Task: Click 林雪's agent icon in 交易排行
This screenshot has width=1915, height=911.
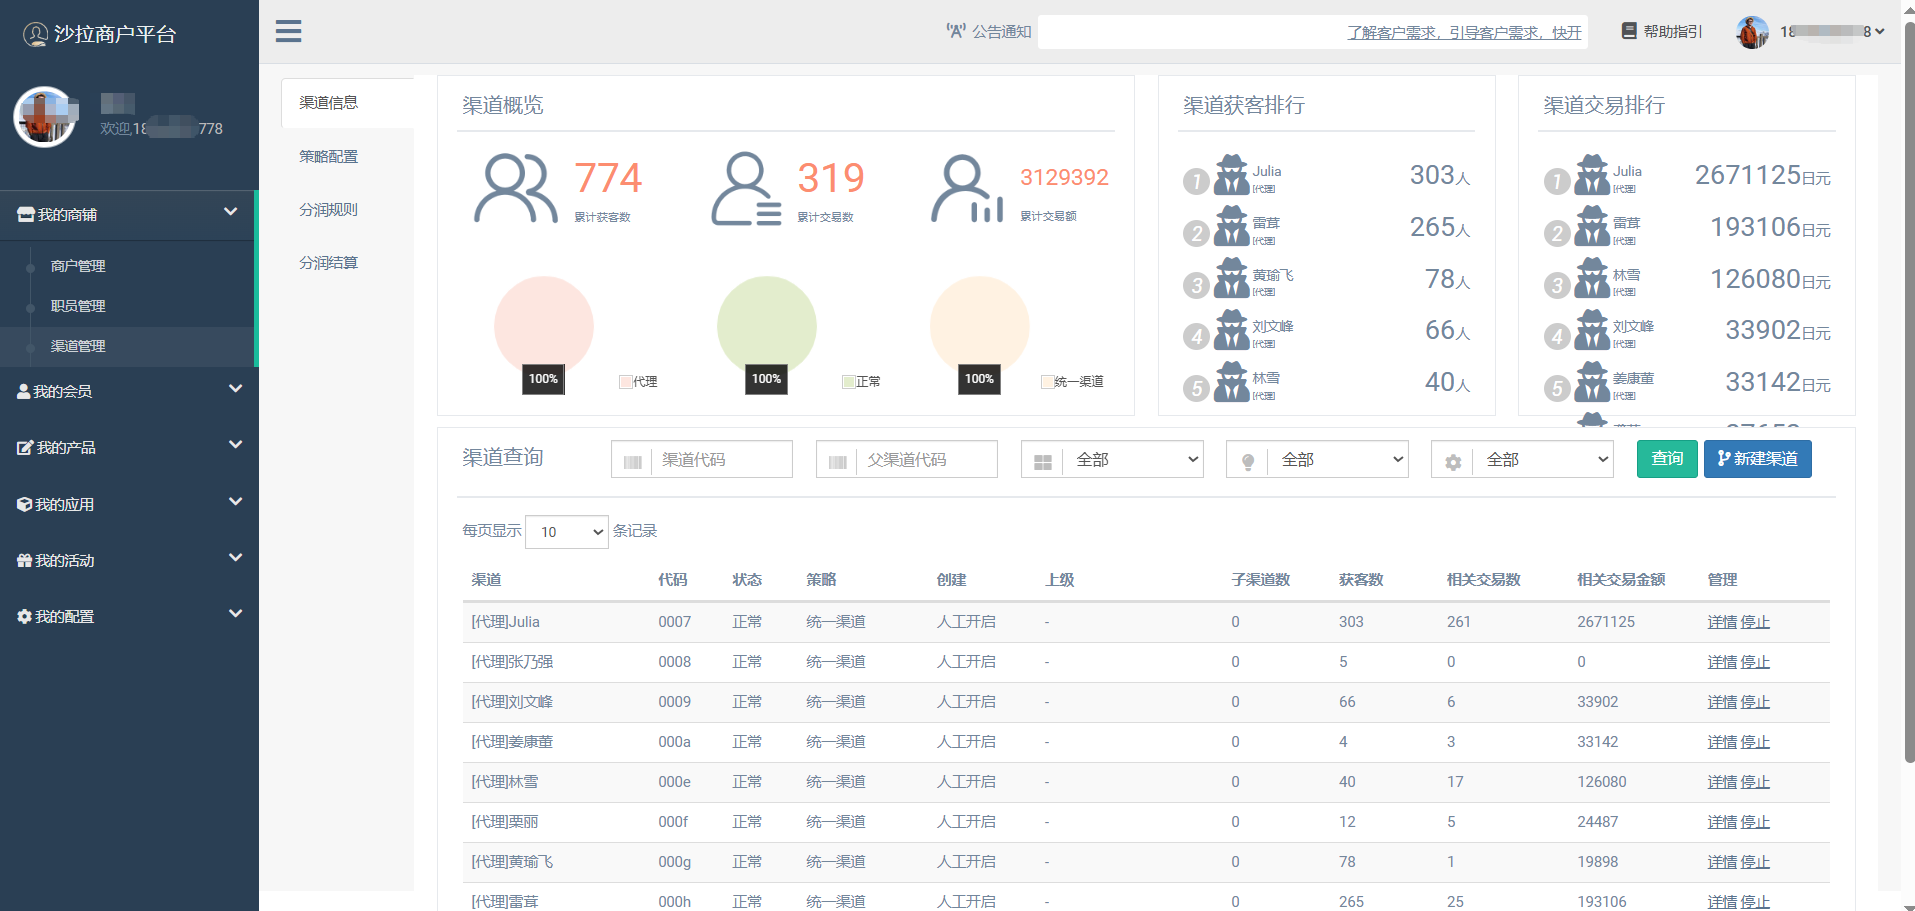Action: point(1591,278)
